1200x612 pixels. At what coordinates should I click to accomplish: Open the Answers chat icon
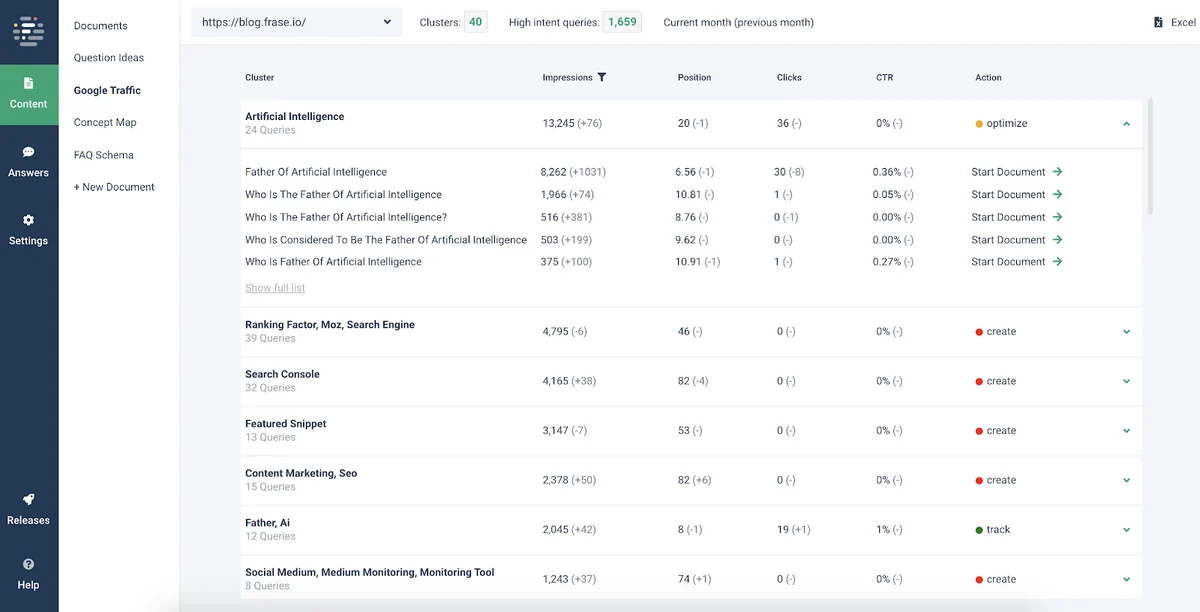tap(29, 152)
